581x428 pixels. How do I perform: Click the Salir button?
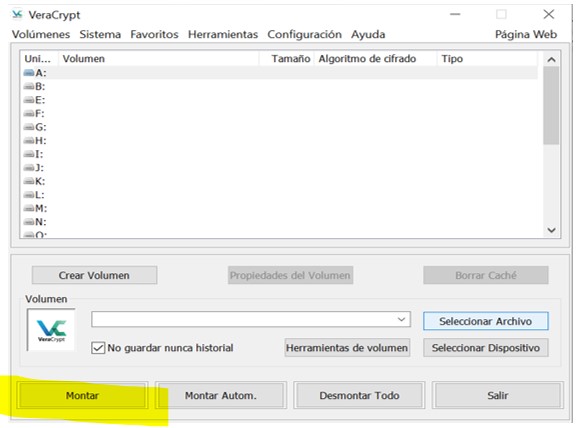pyautogui.click(x=498, y=395)
